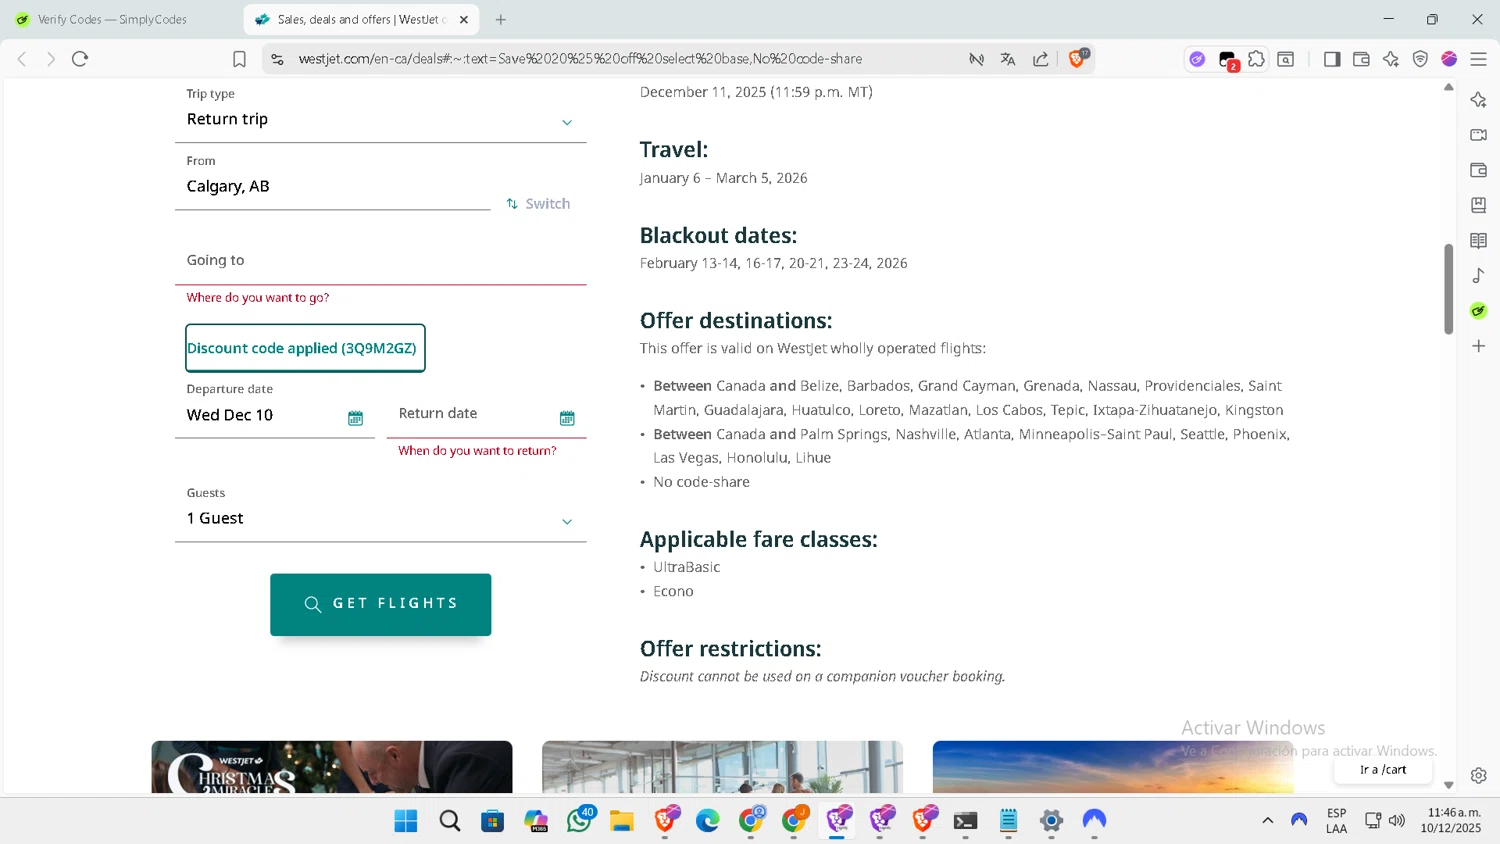Open Brave Talk camera icon in sidebar
1500x844 pixels.
[1479, 134]
